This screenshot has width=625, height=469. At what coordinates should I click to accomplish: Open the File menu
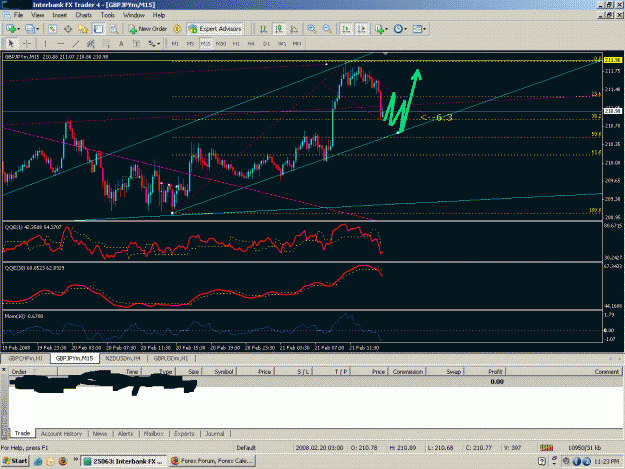[18, 15]
